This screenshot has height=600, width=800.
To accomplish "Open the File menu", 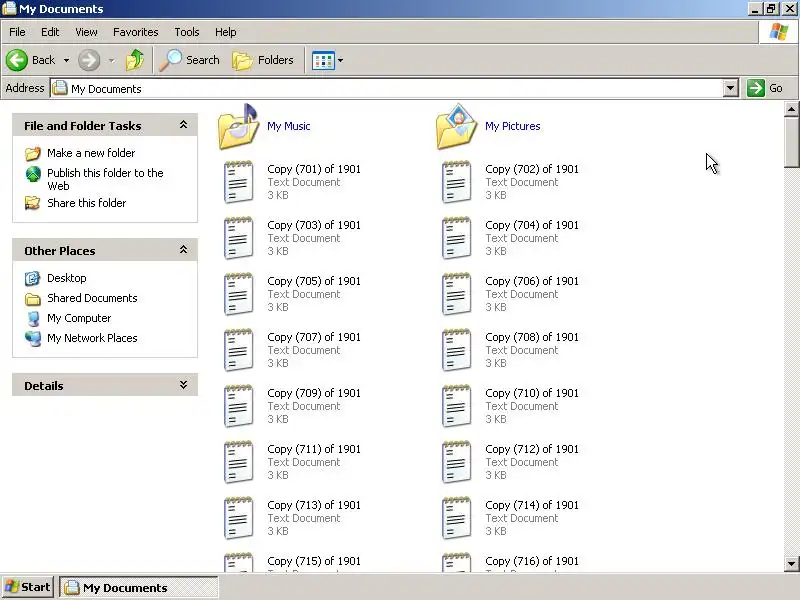I will [17, 32].
